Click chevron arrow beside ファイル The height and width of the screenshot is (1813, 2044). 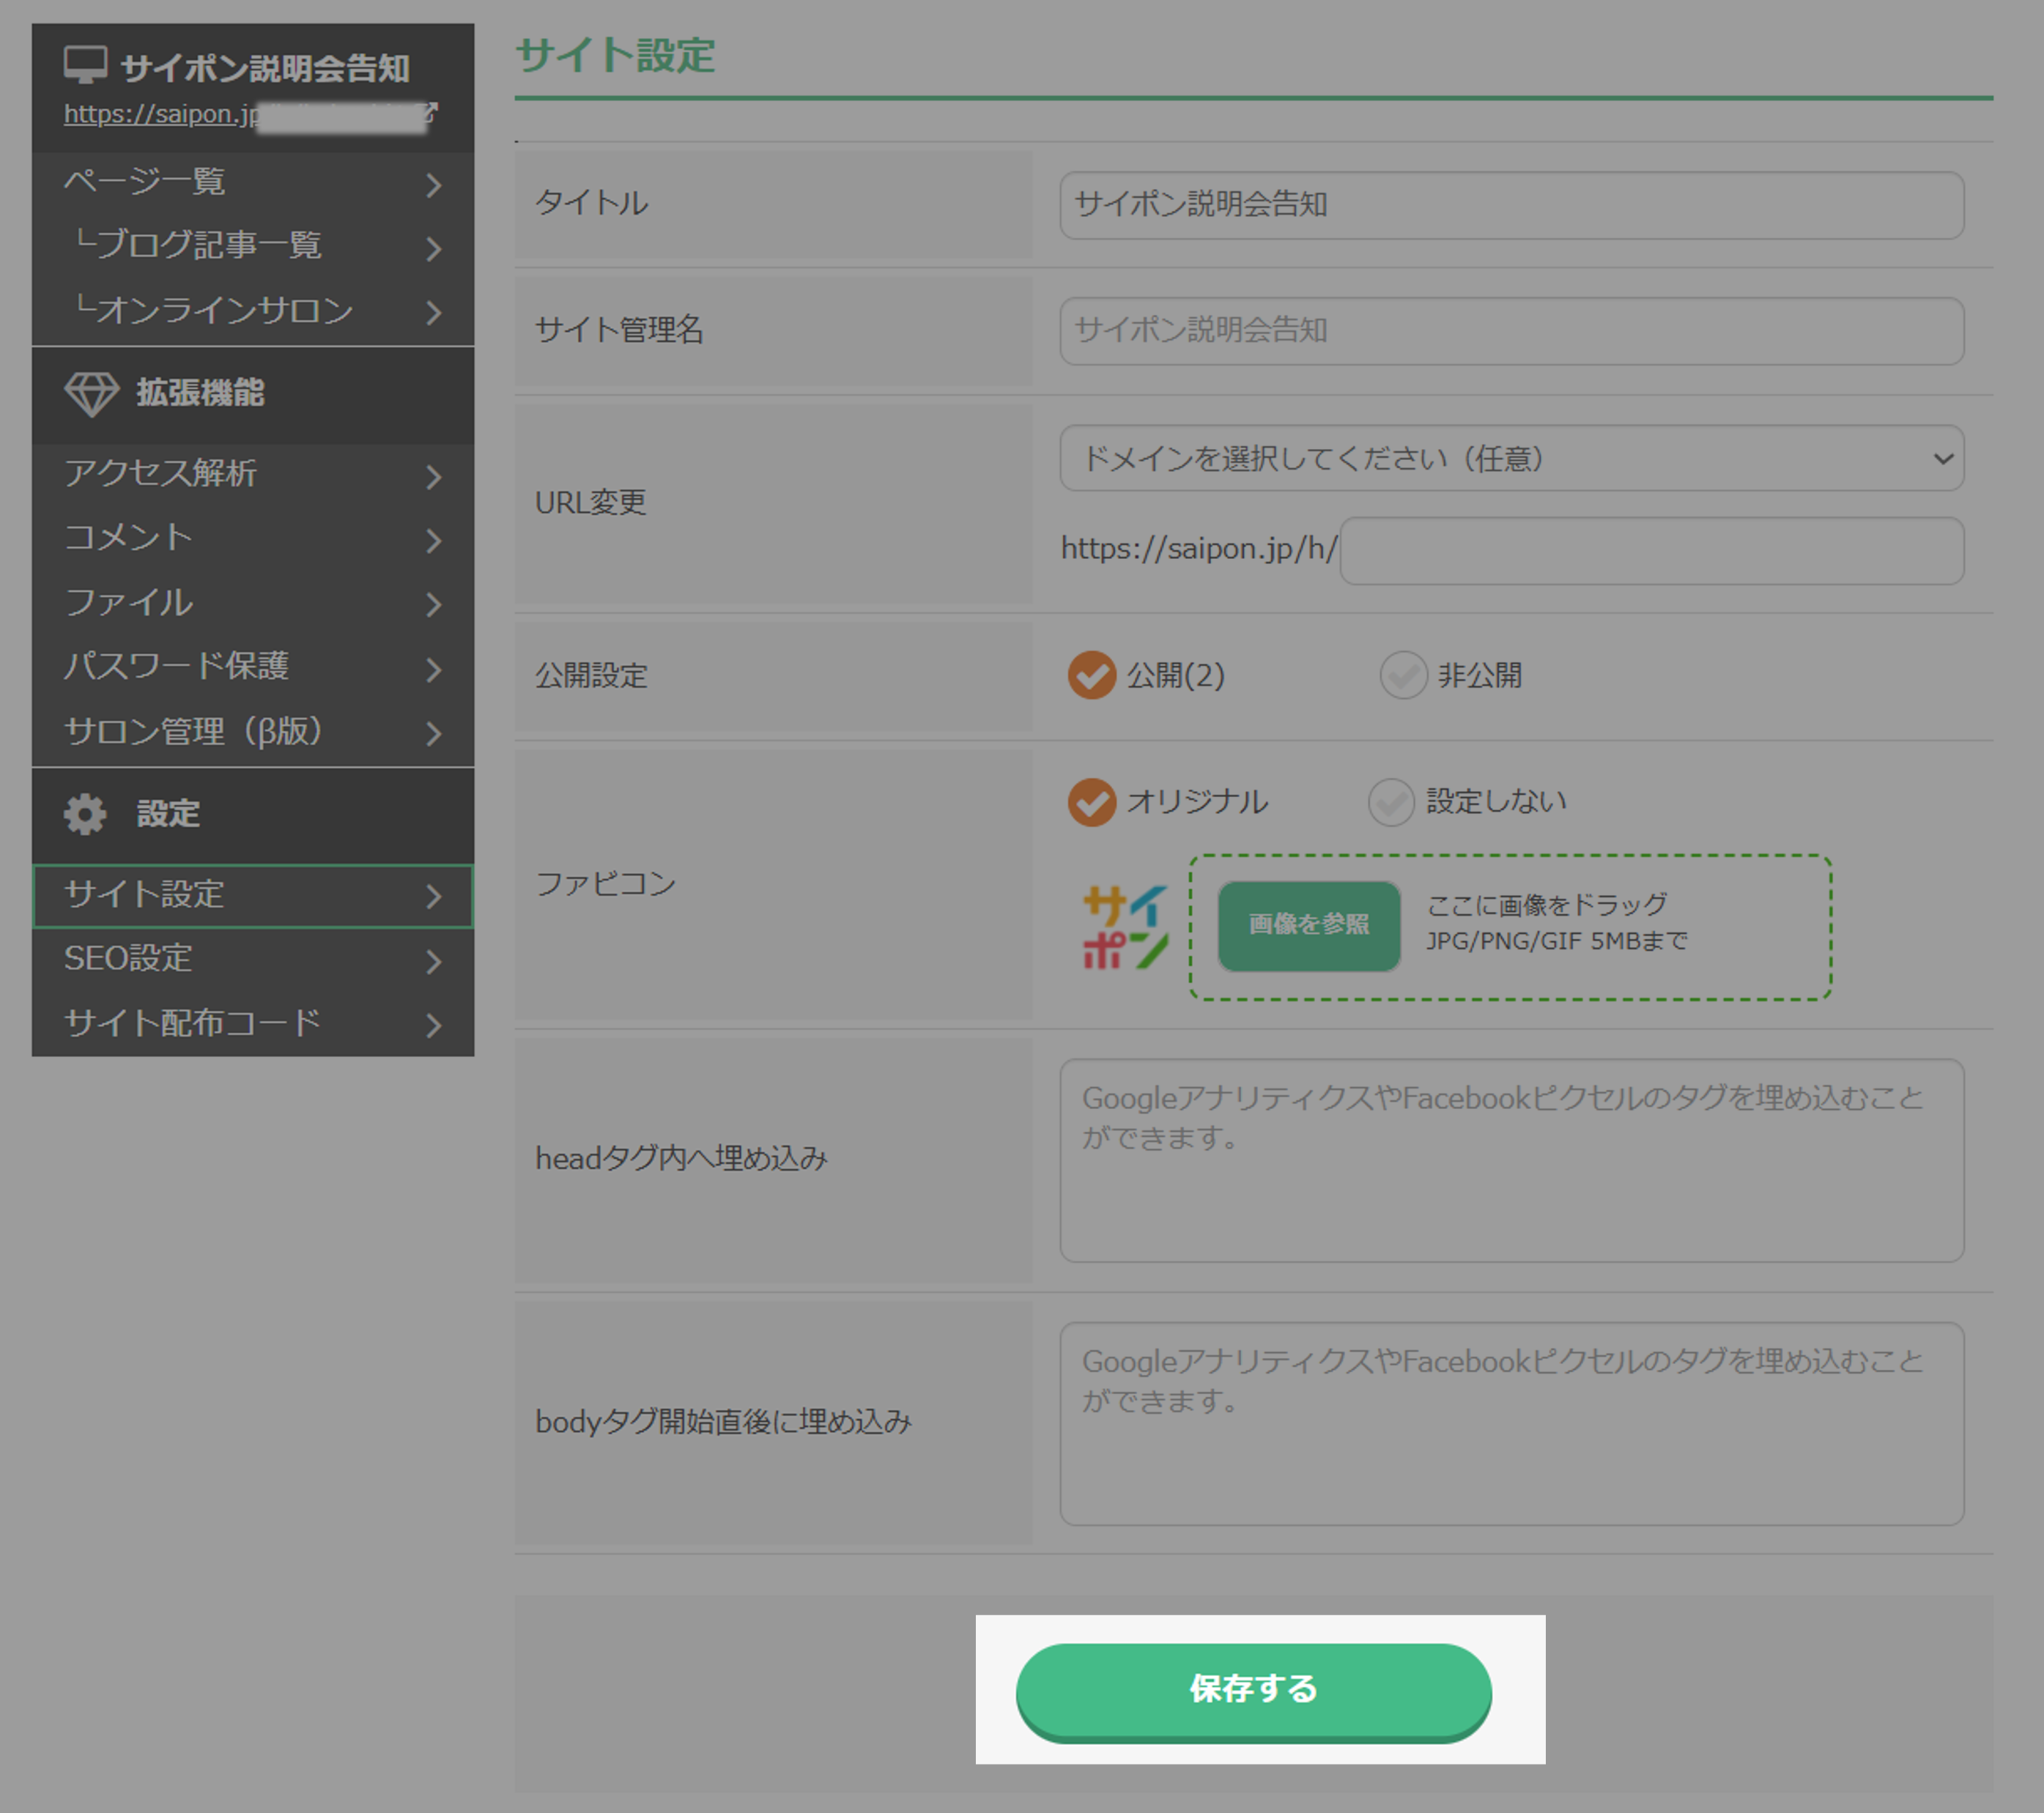coord(433,604)
